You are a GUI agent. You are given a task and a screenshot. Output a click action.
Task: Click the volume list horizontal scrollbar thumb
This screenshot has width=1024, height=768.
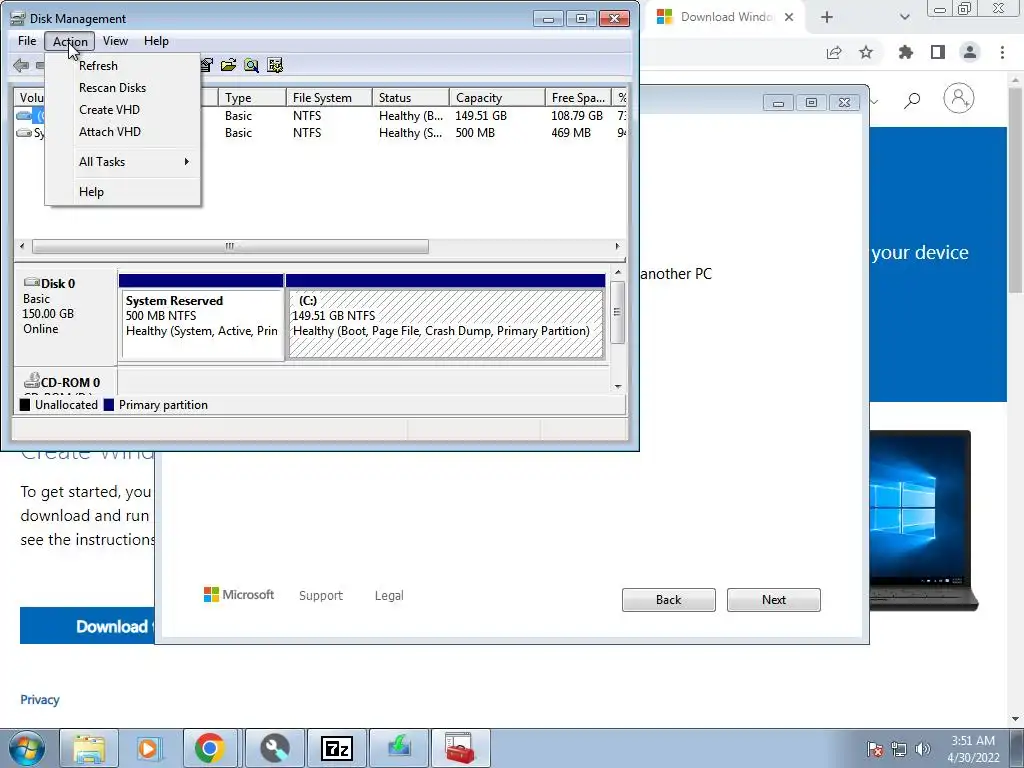(230, 247)
